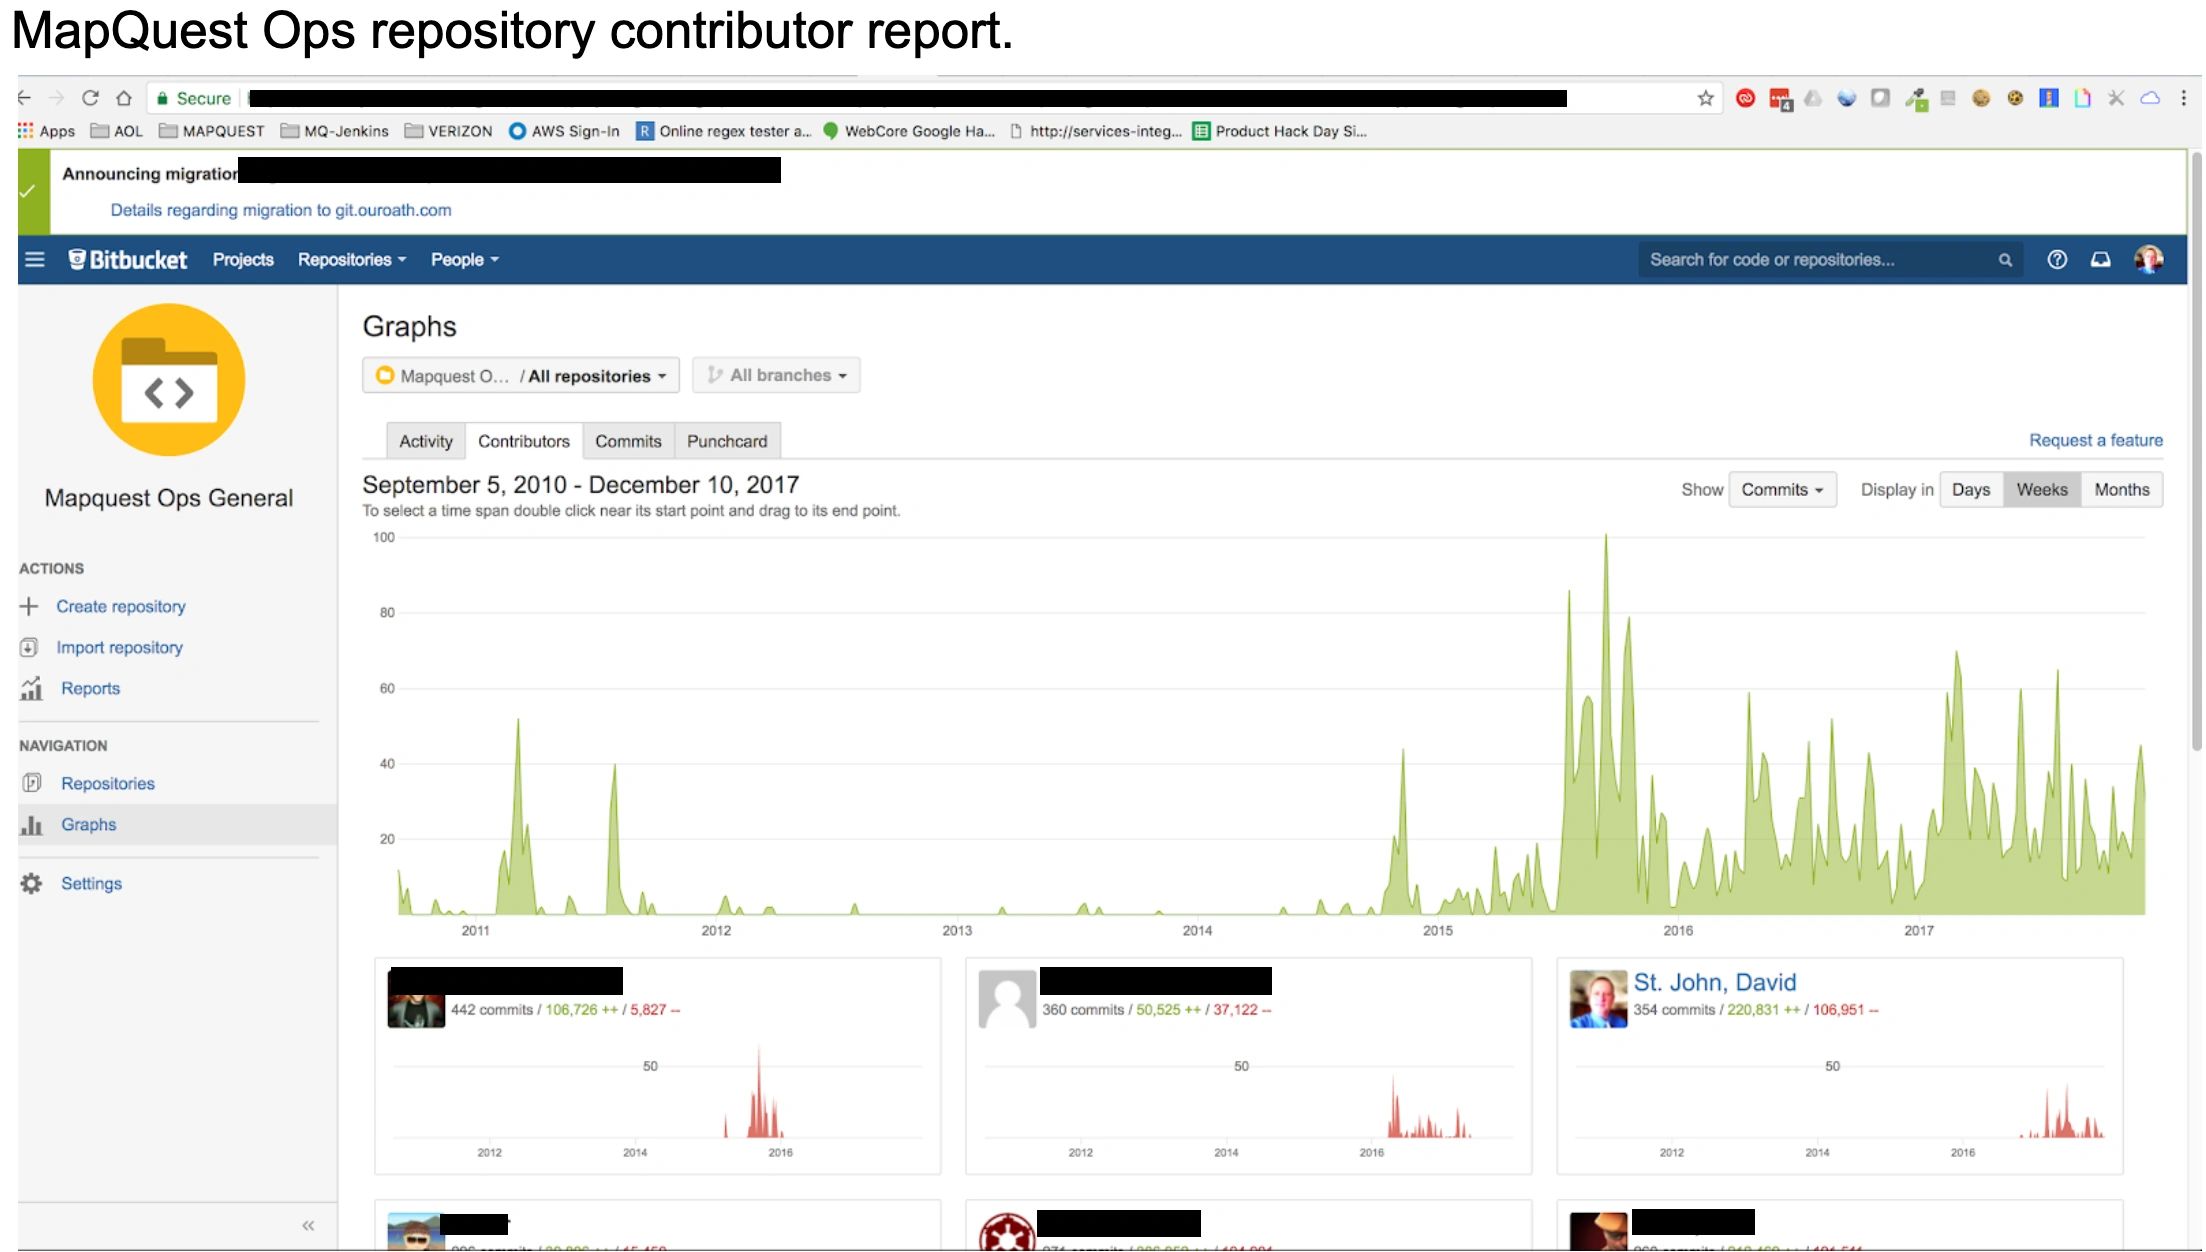Image resolution: width=2206 pixels, height=1252 pixels.
Task: Click the search magnifier icon
Action: coord(2005,260)
